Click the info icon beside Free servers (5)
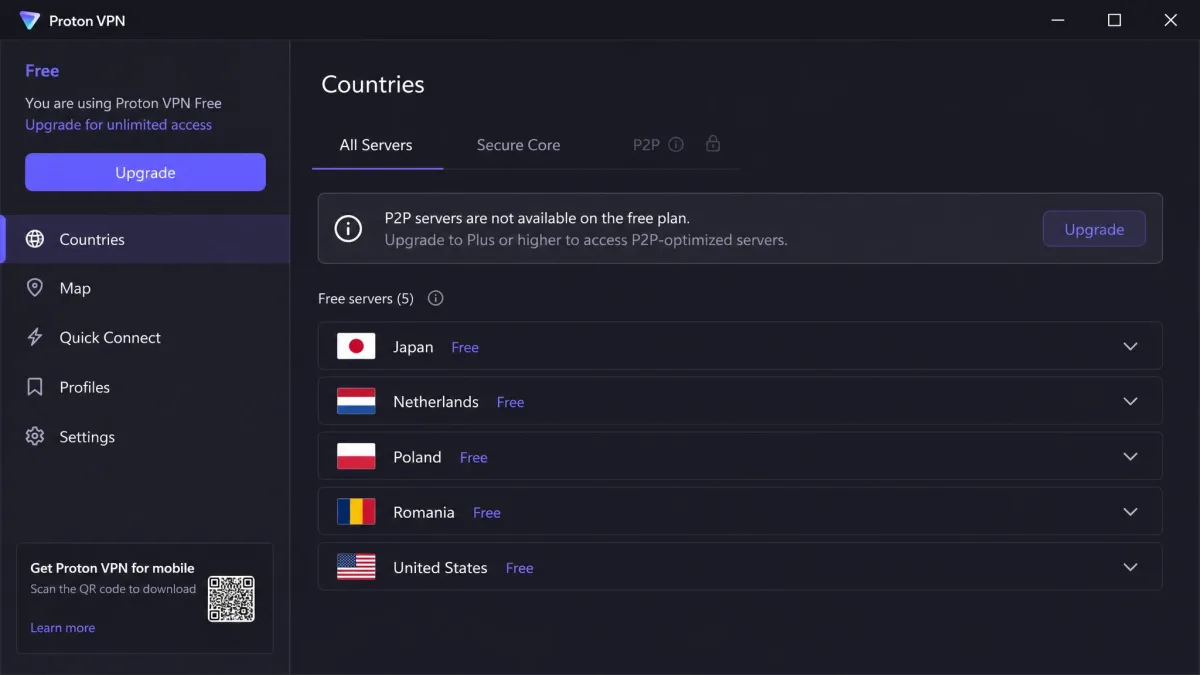The width and height of the screenshot is (1200, 675). point(435,298)
